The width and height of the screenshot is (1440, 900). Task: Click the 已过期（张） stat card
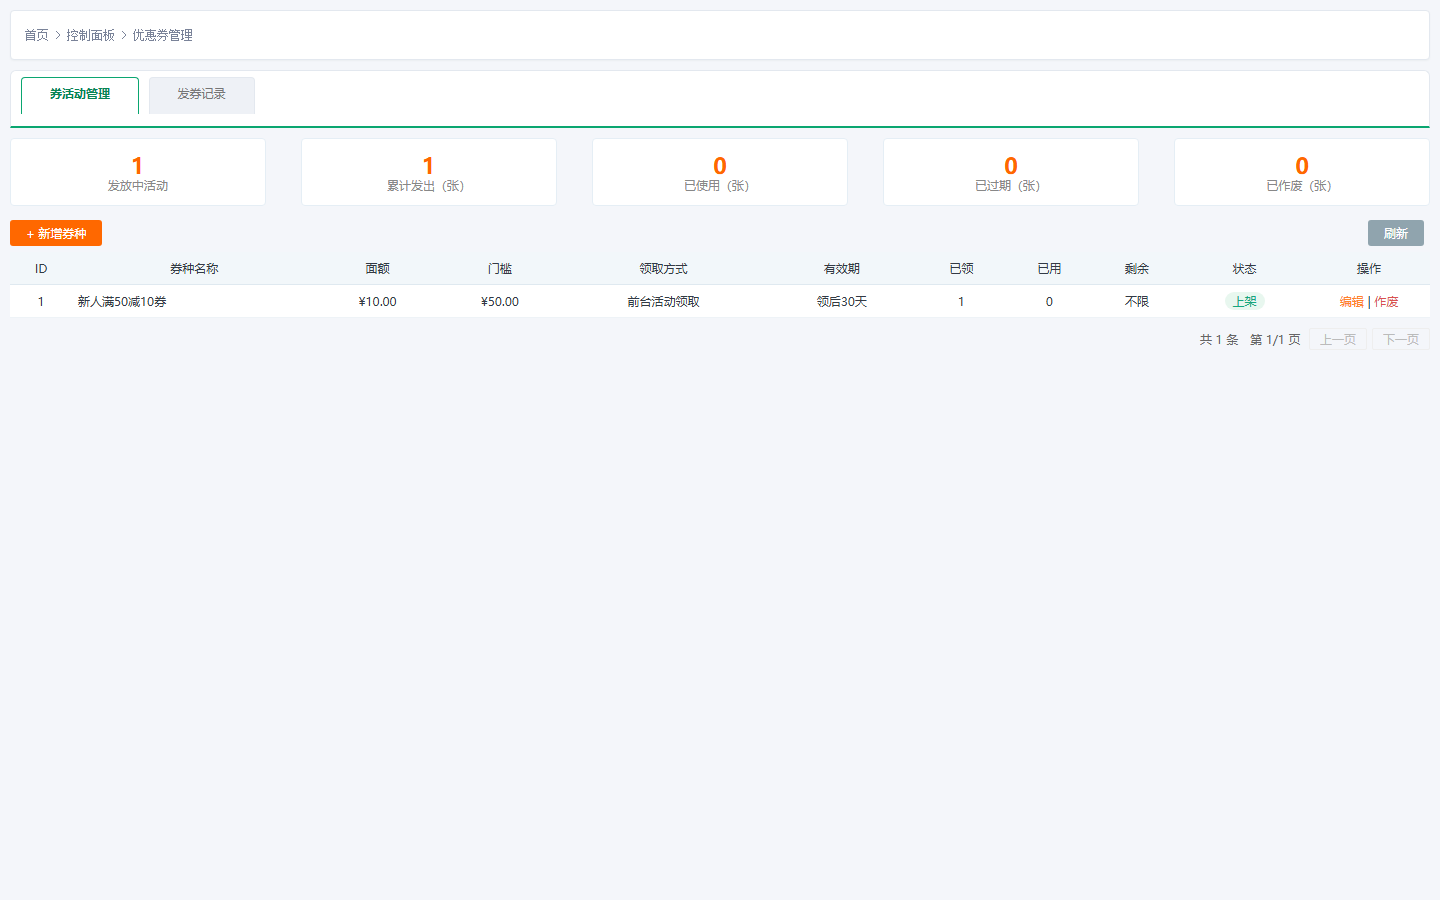pyautogui.click(x=1011, y=172)
